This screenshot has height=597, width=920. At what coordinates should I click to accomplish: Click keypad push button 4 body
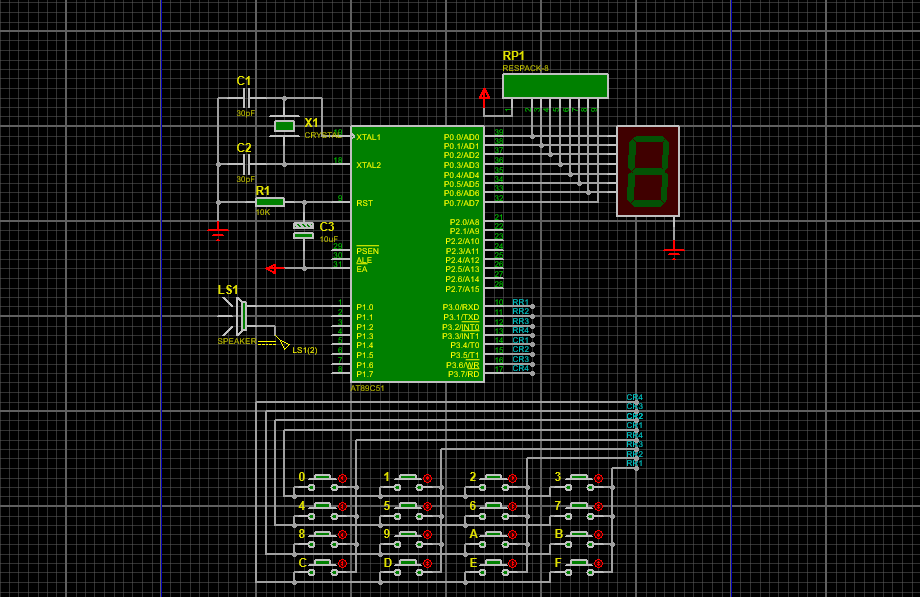323,510
